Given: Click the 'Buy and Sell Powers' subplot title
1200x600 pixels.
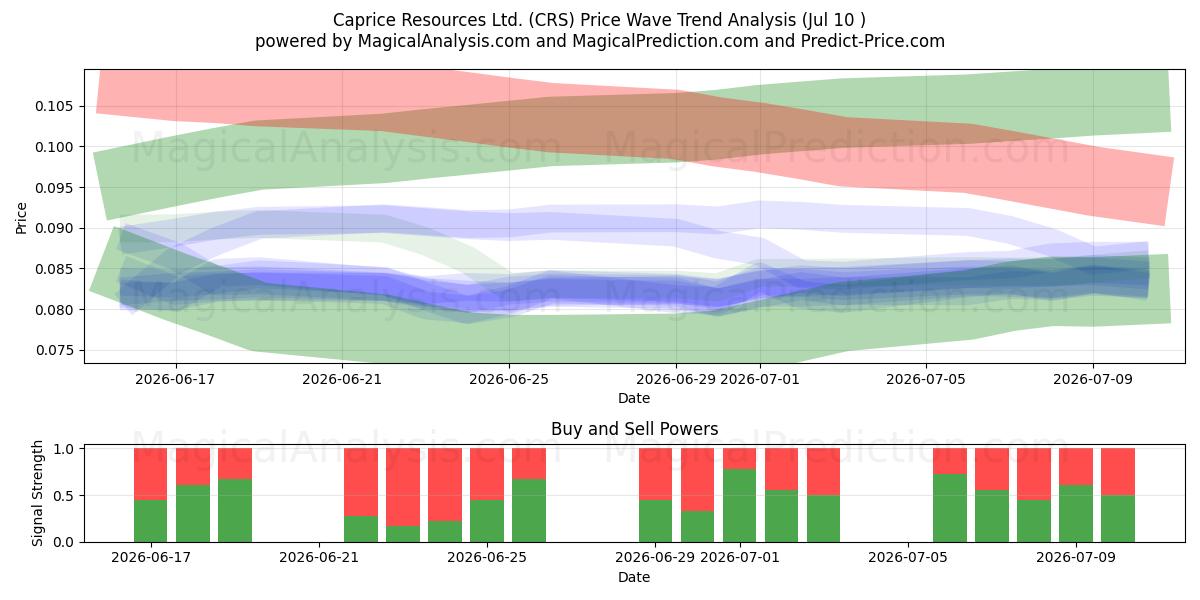Looking at the screenshot, I should pos(634,429).
